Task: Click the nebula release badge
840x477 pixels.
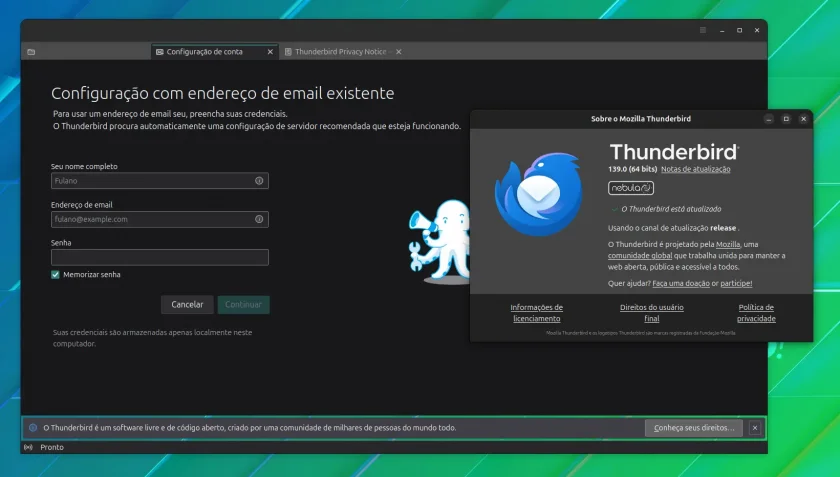Action: (x=631, y=188)
